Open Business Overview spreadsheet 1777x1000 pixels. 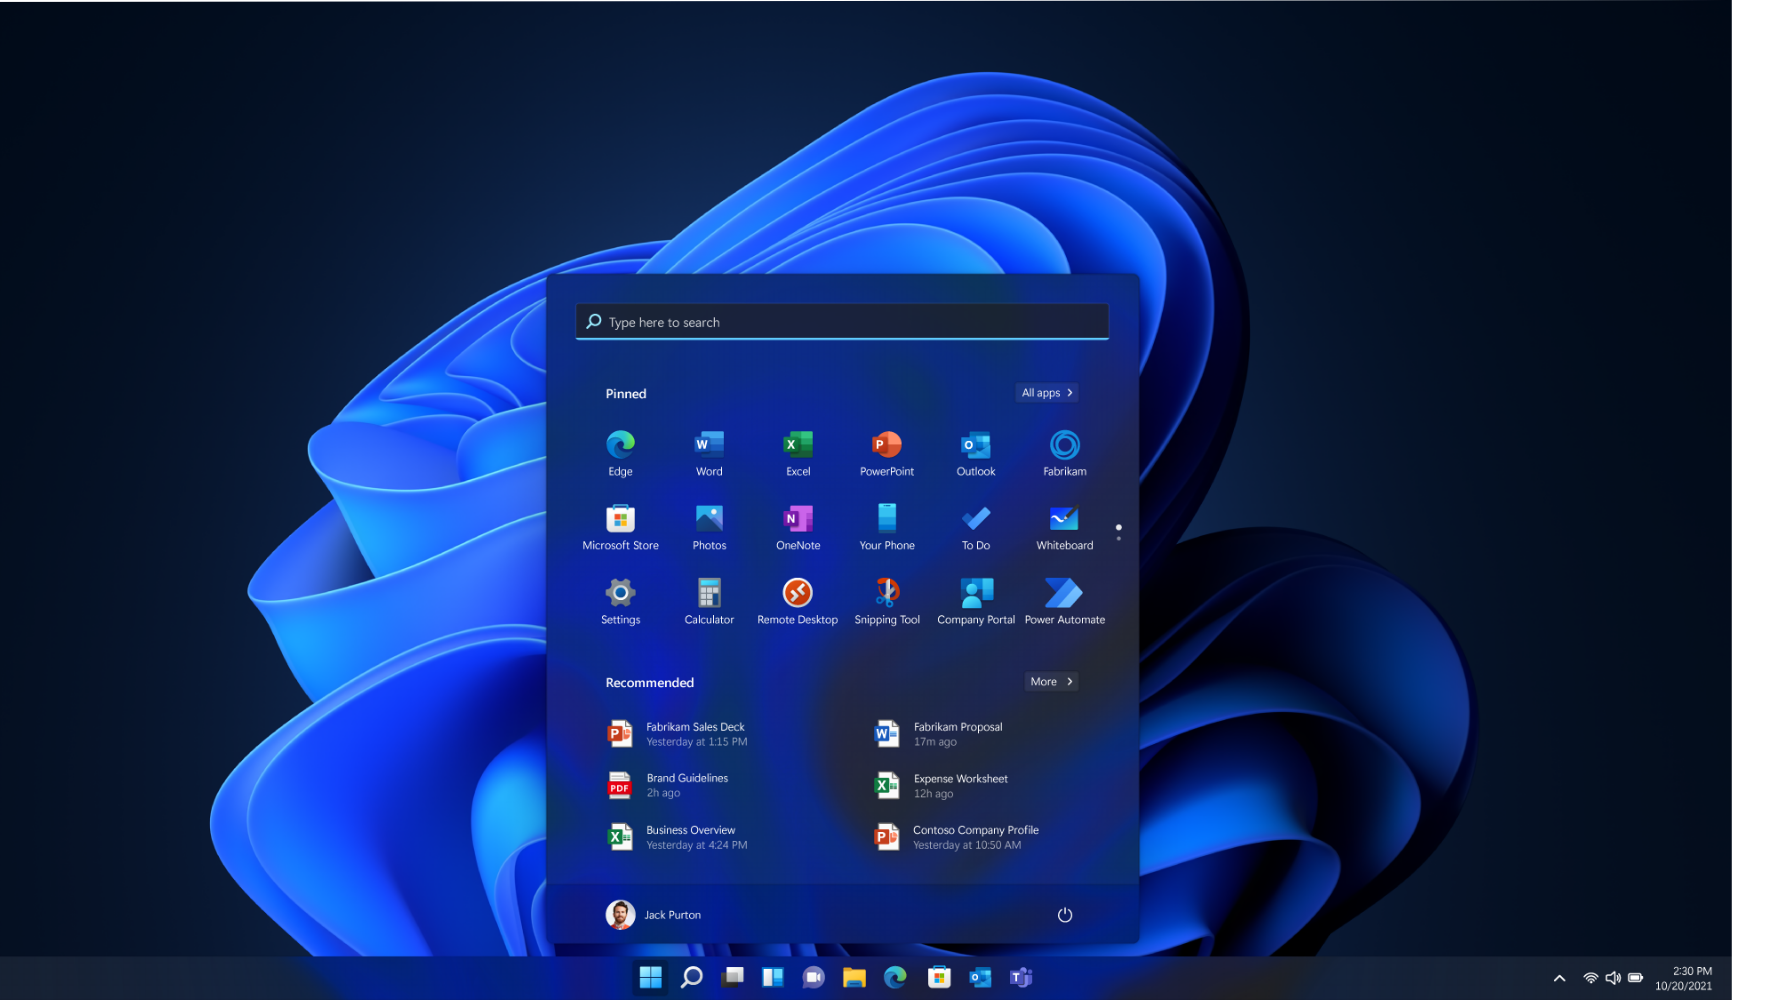coord(678,837)
